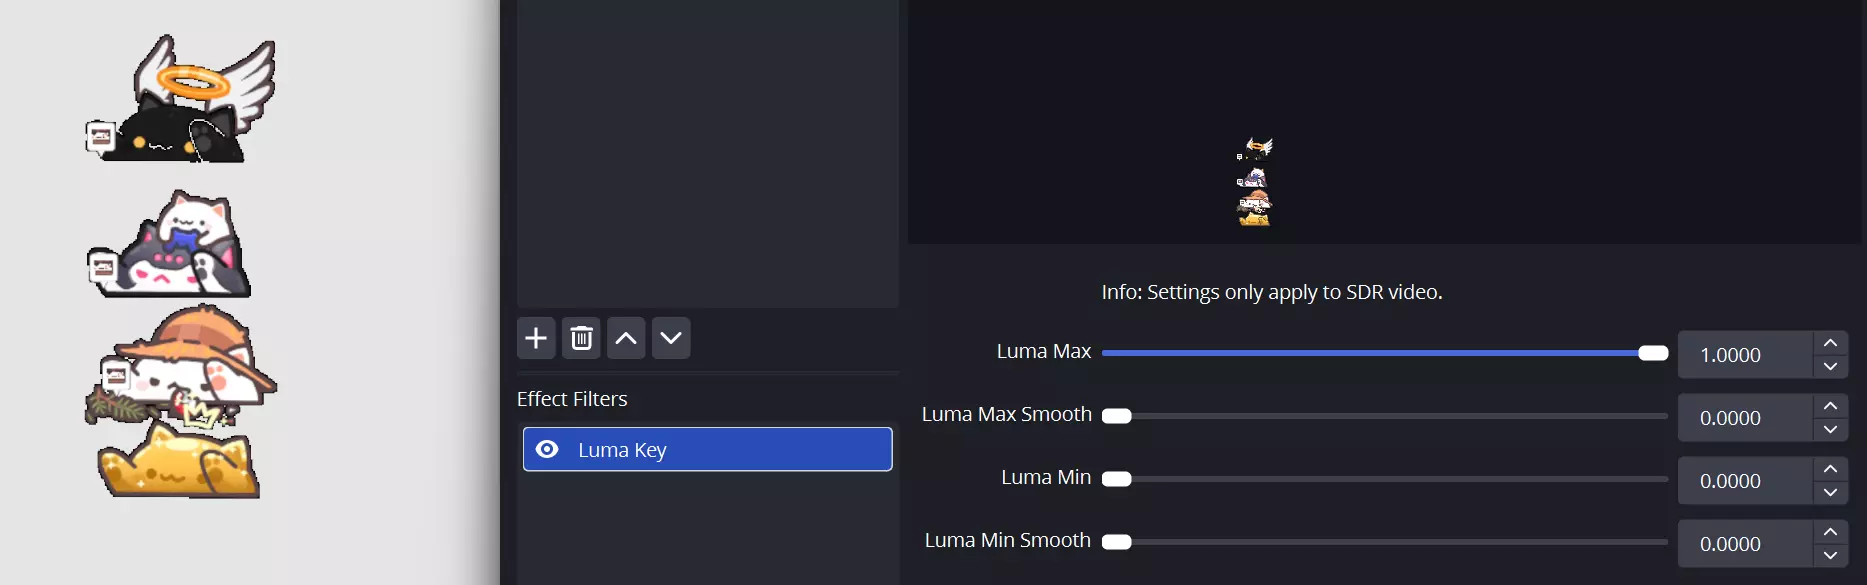Viewport: 1867px width, 585px height.
Task: Click the Luma Max Smooth slider track
Action: tap(1390, 416)
